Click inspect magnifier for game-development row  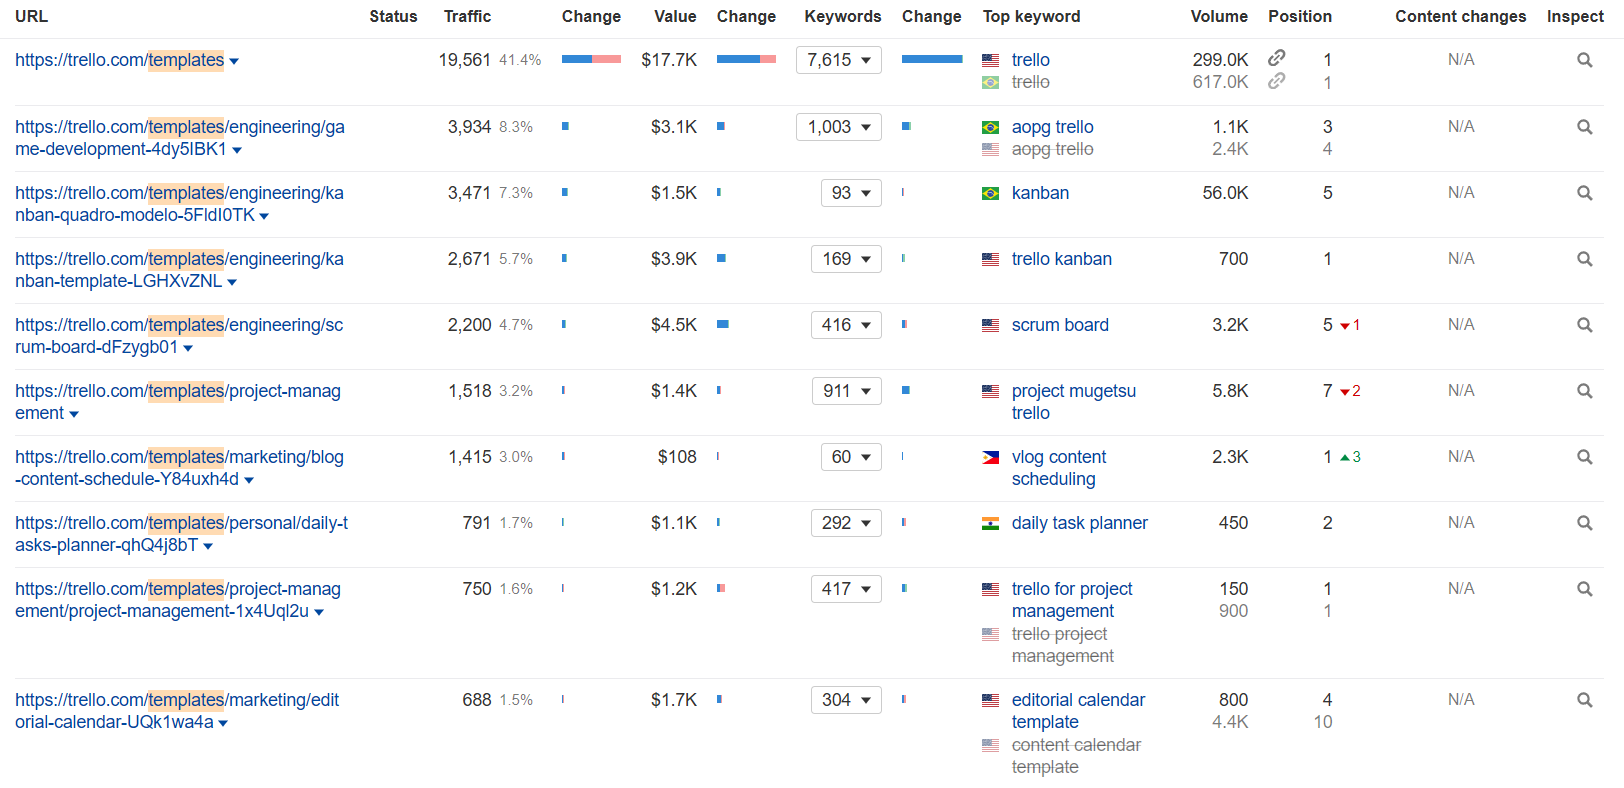tap(1584, 127)
